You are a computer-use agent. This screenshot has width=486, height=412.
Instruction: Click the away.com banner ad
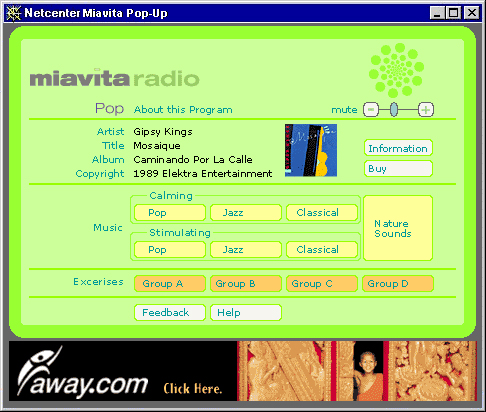[x=243, y=371]
